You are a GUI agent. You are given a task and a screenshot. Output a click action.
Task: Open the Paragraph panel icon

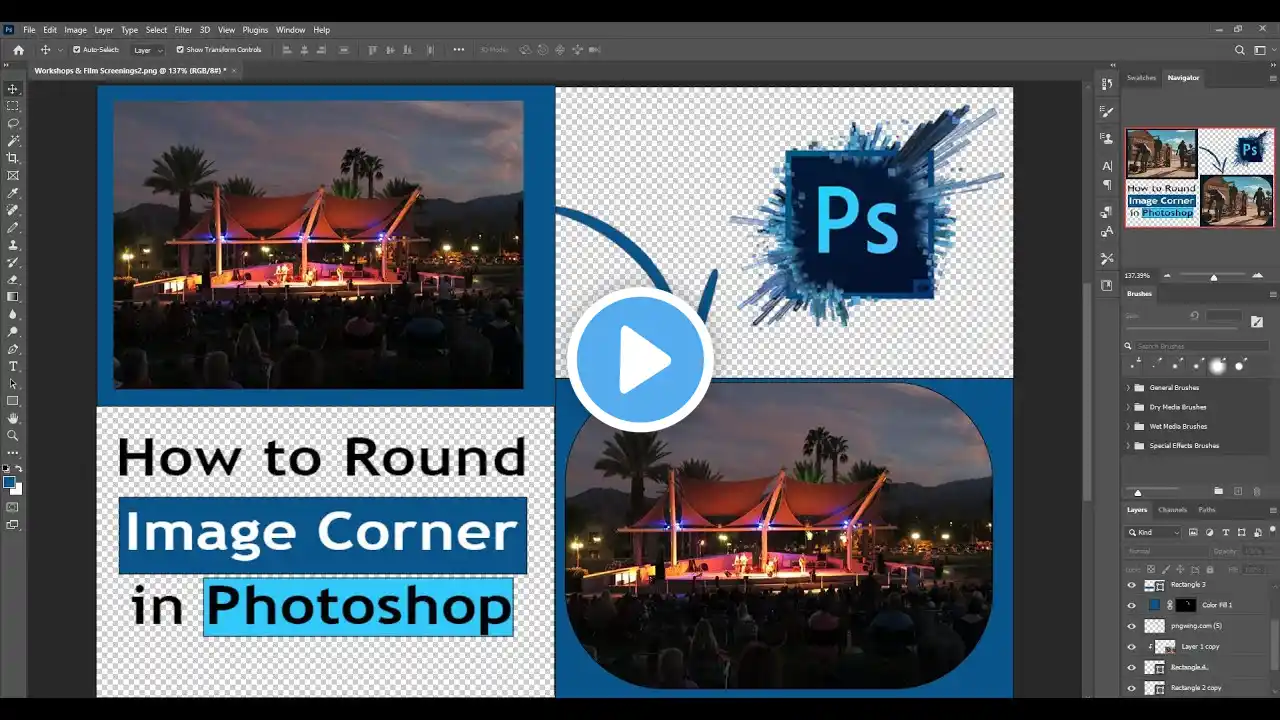point(1107,185)
